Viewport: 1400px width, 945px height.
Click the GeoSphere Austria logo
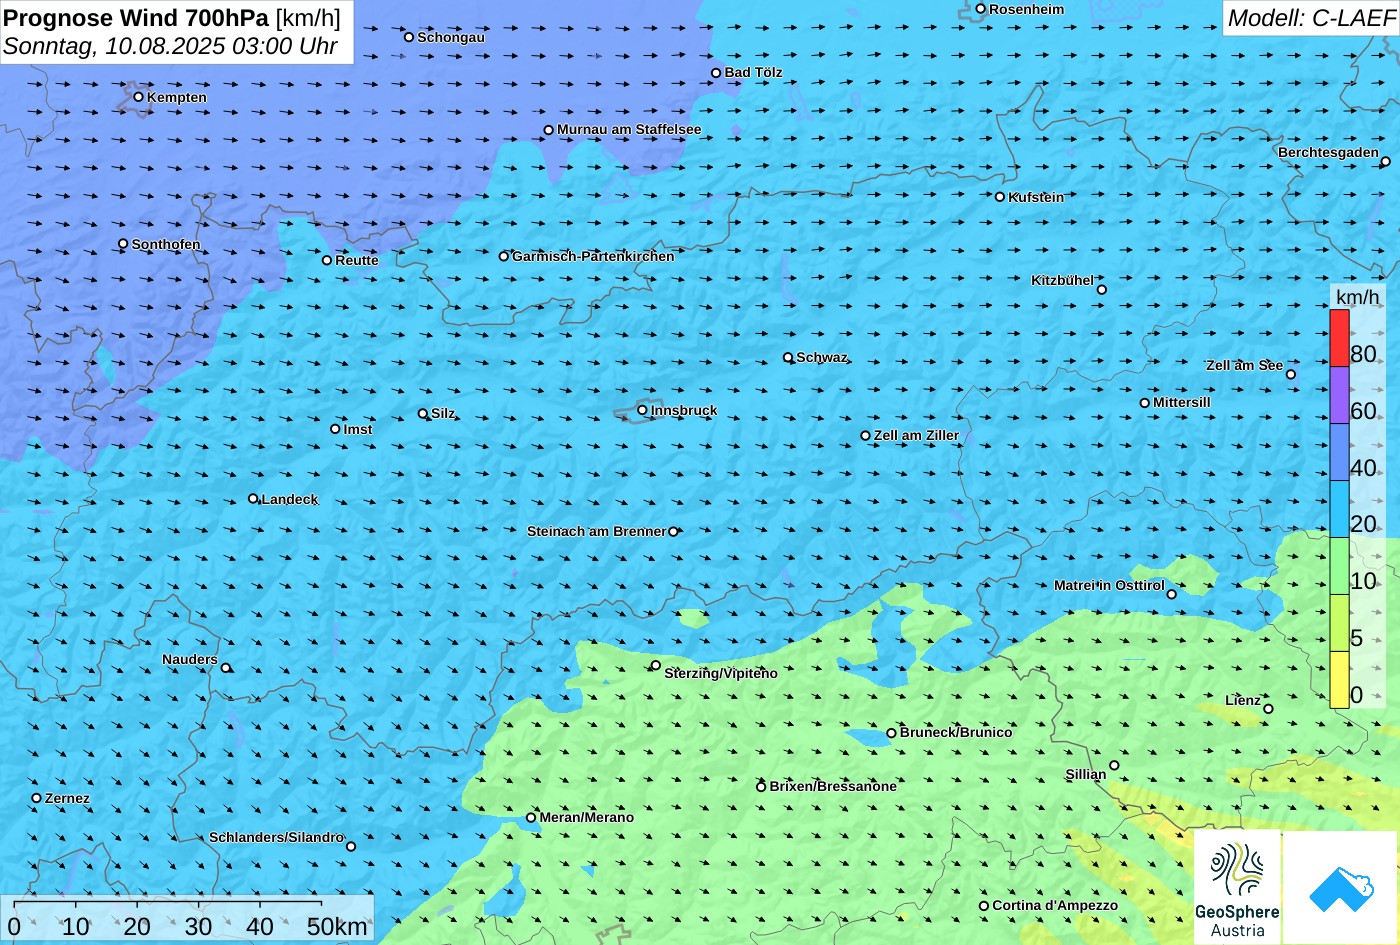(x=1237, y=888)
